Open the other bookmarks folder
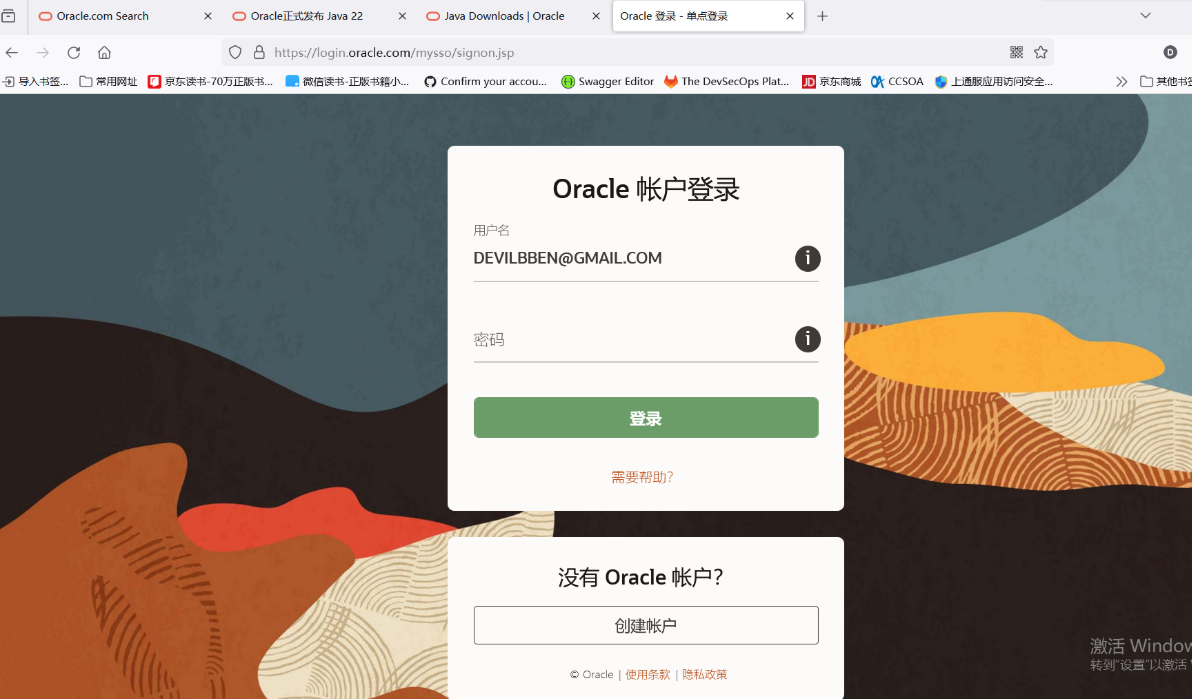The image size is (1192, 699). 1165,81
